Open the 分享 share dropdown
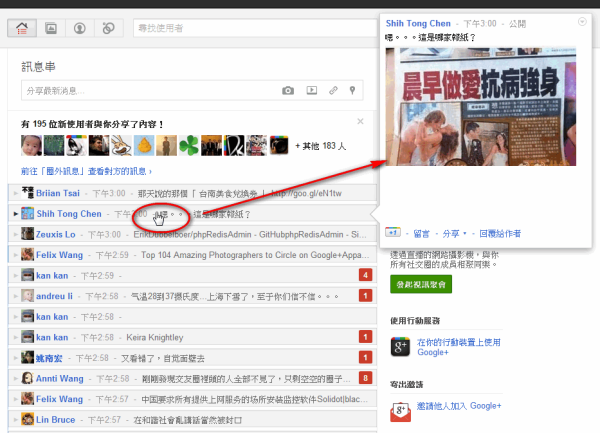Viewport: 600px width, 433px height. [455, 234]
